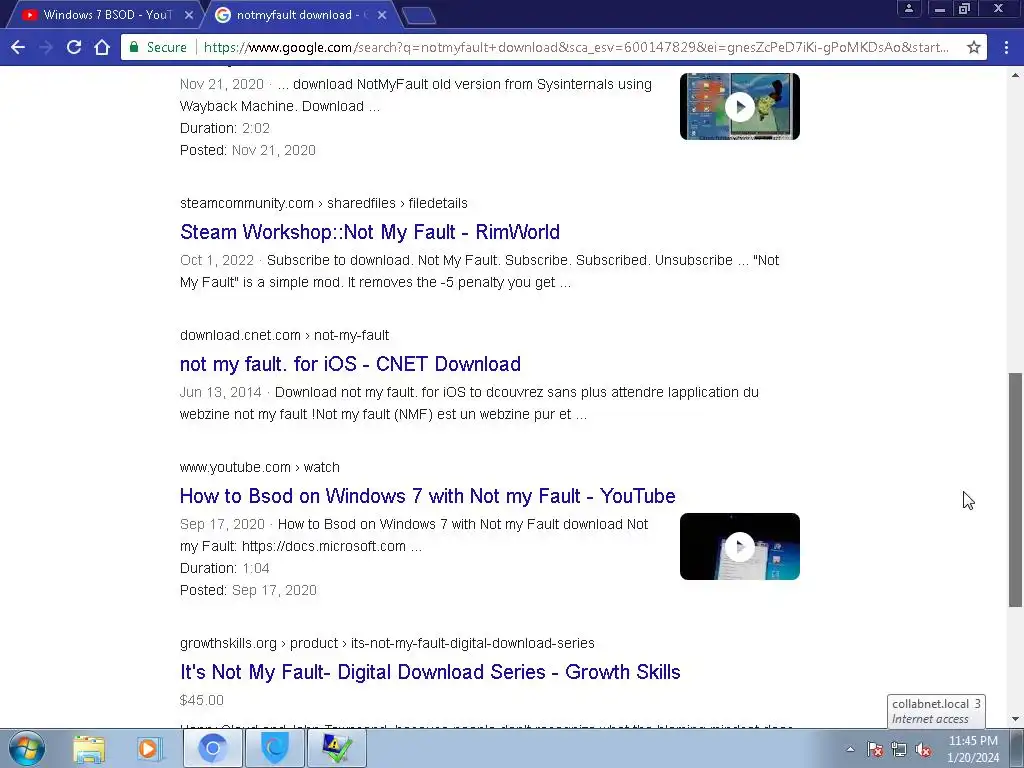Open the clock showing 11:45 PM
This screenshot has width=1024, height=768.
pos(973,749)
